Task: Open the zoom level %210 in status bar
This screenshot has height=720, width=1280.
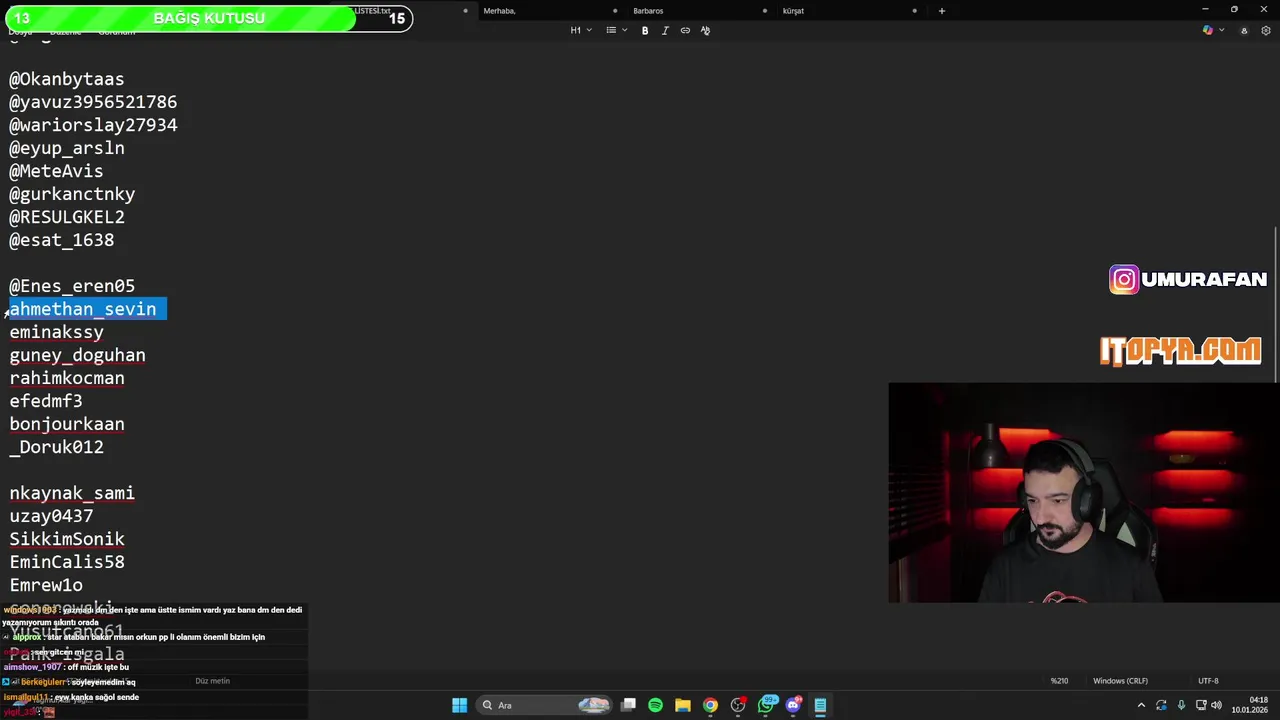Action: [1059, 681]
